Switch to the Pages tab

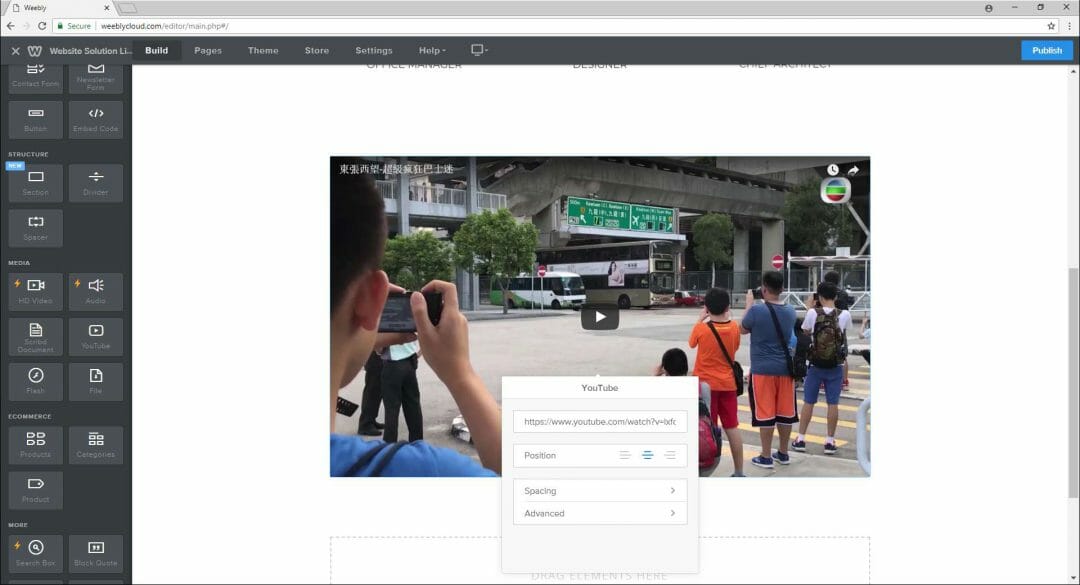coord(207,50)
